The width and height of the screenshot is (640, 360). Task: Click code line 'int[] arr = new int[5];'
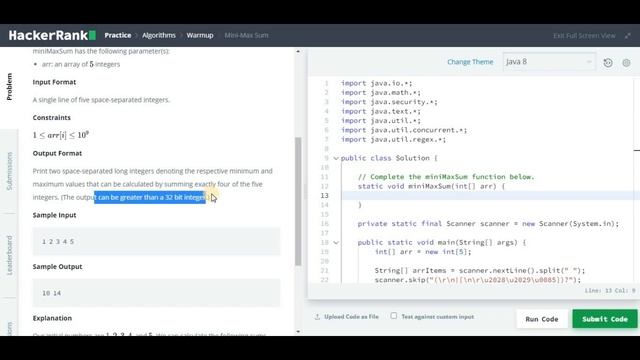coord(423,252)
